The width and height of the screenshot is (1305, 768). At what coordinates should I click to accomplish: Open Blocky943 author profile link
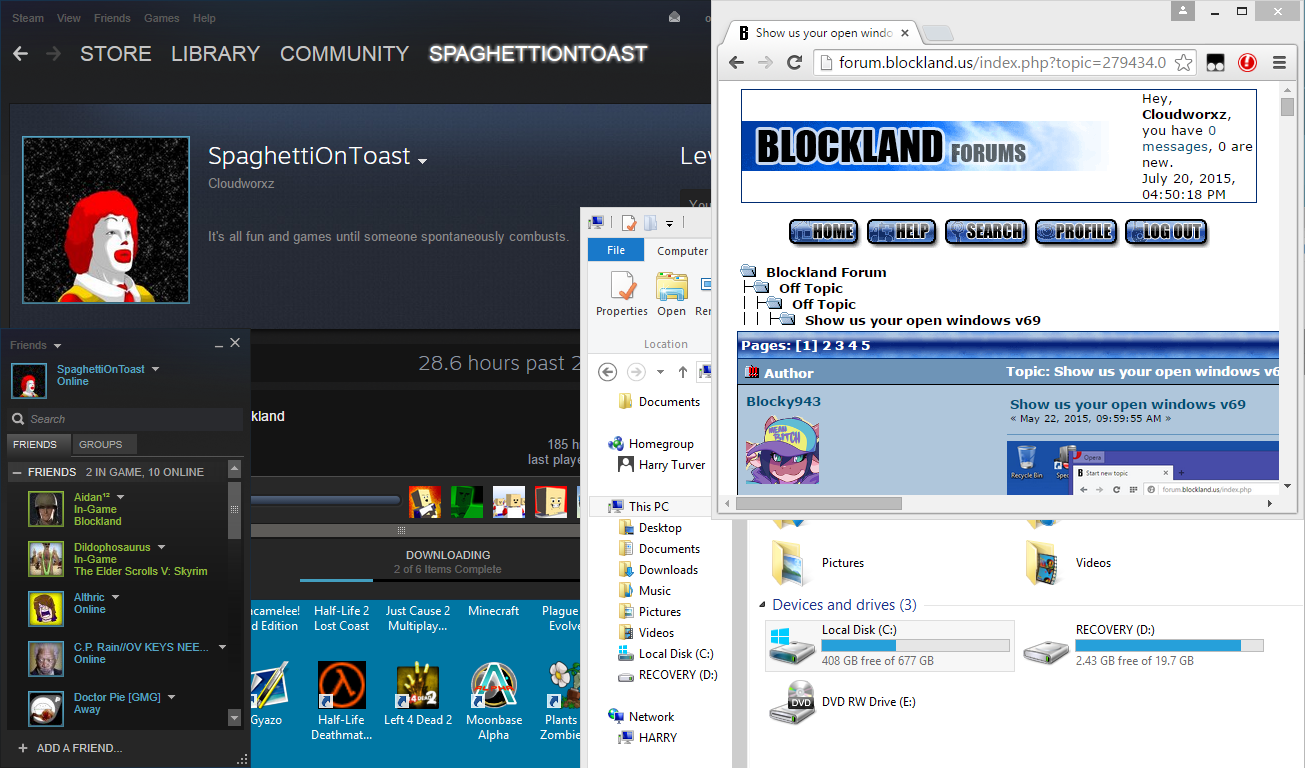[x=783, y=401]
